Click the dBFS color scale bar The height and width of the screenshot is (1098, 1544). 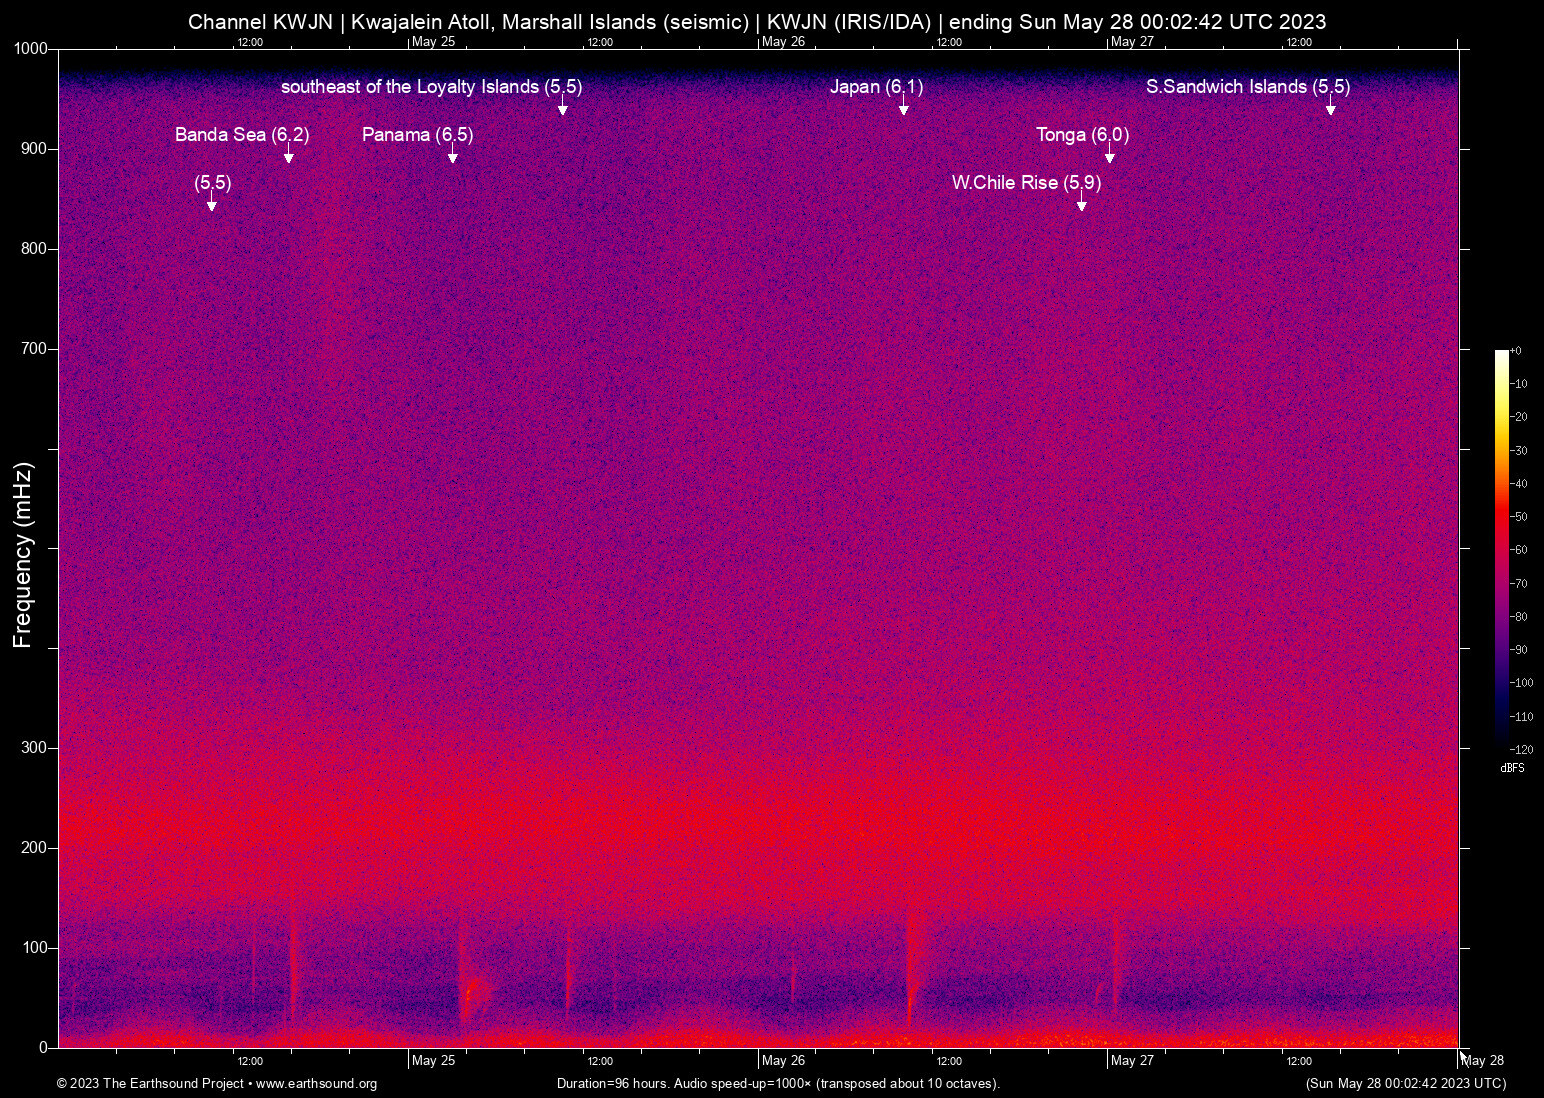point(1501,548)
